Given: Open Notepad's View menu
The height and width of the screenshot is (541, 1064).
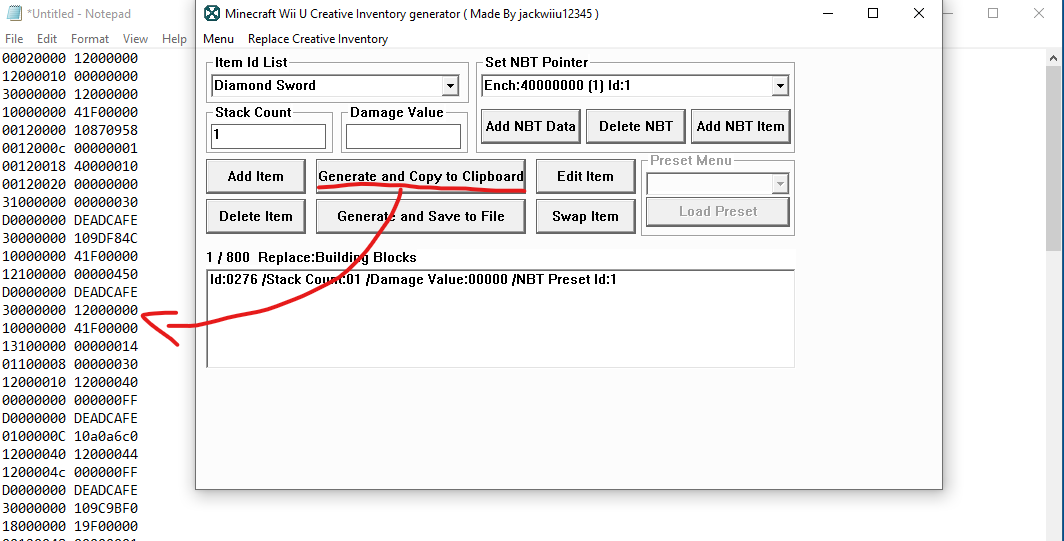Looking at the screenshot, I should click(x=135, y=39).
